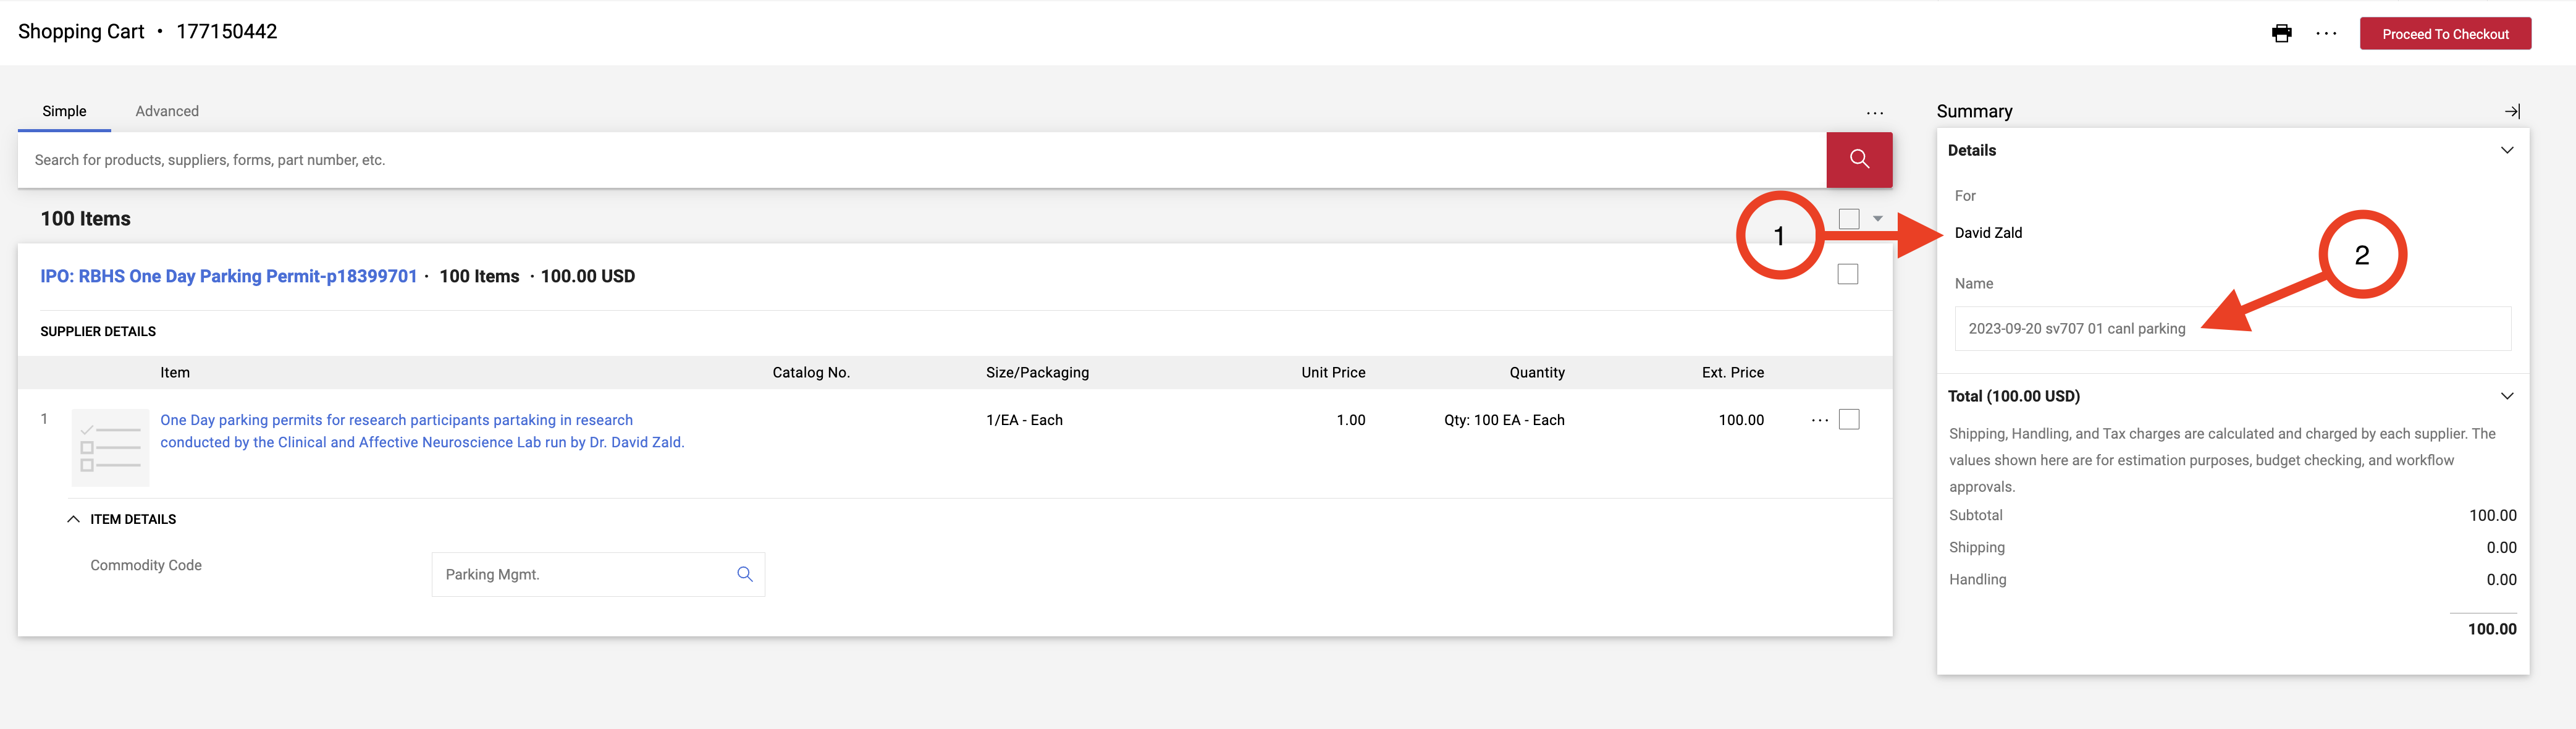Print the shopping cart
Viewport: 2576px width, 729px height.
coord(2281,34)
